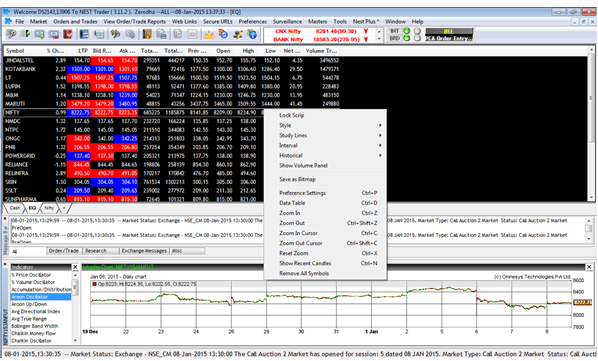598x361 pixels.
Task: Click the yellow people group toolbar icon
Action: pos(209,34)
